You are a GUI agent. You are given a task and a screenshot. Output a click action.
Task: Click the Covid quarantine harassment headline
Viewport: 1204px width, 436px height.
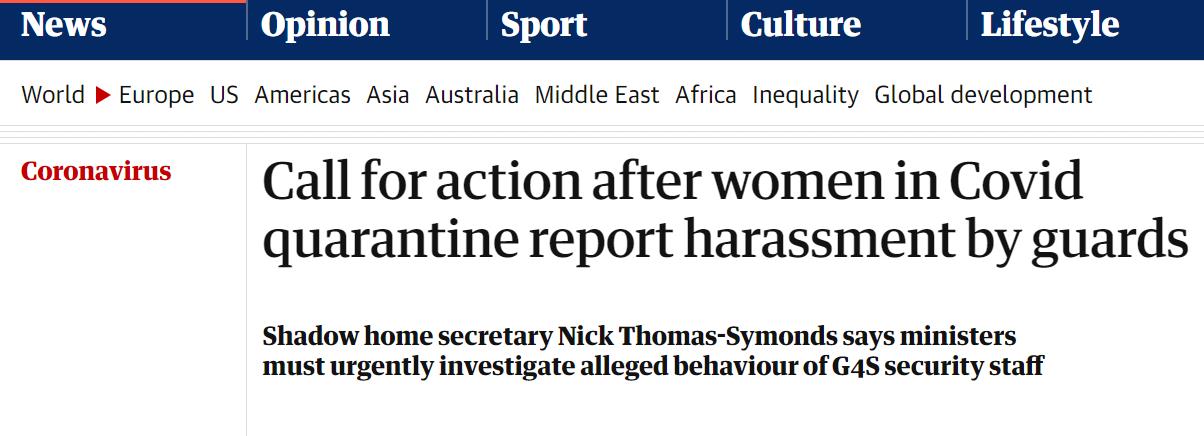point(725,211)
